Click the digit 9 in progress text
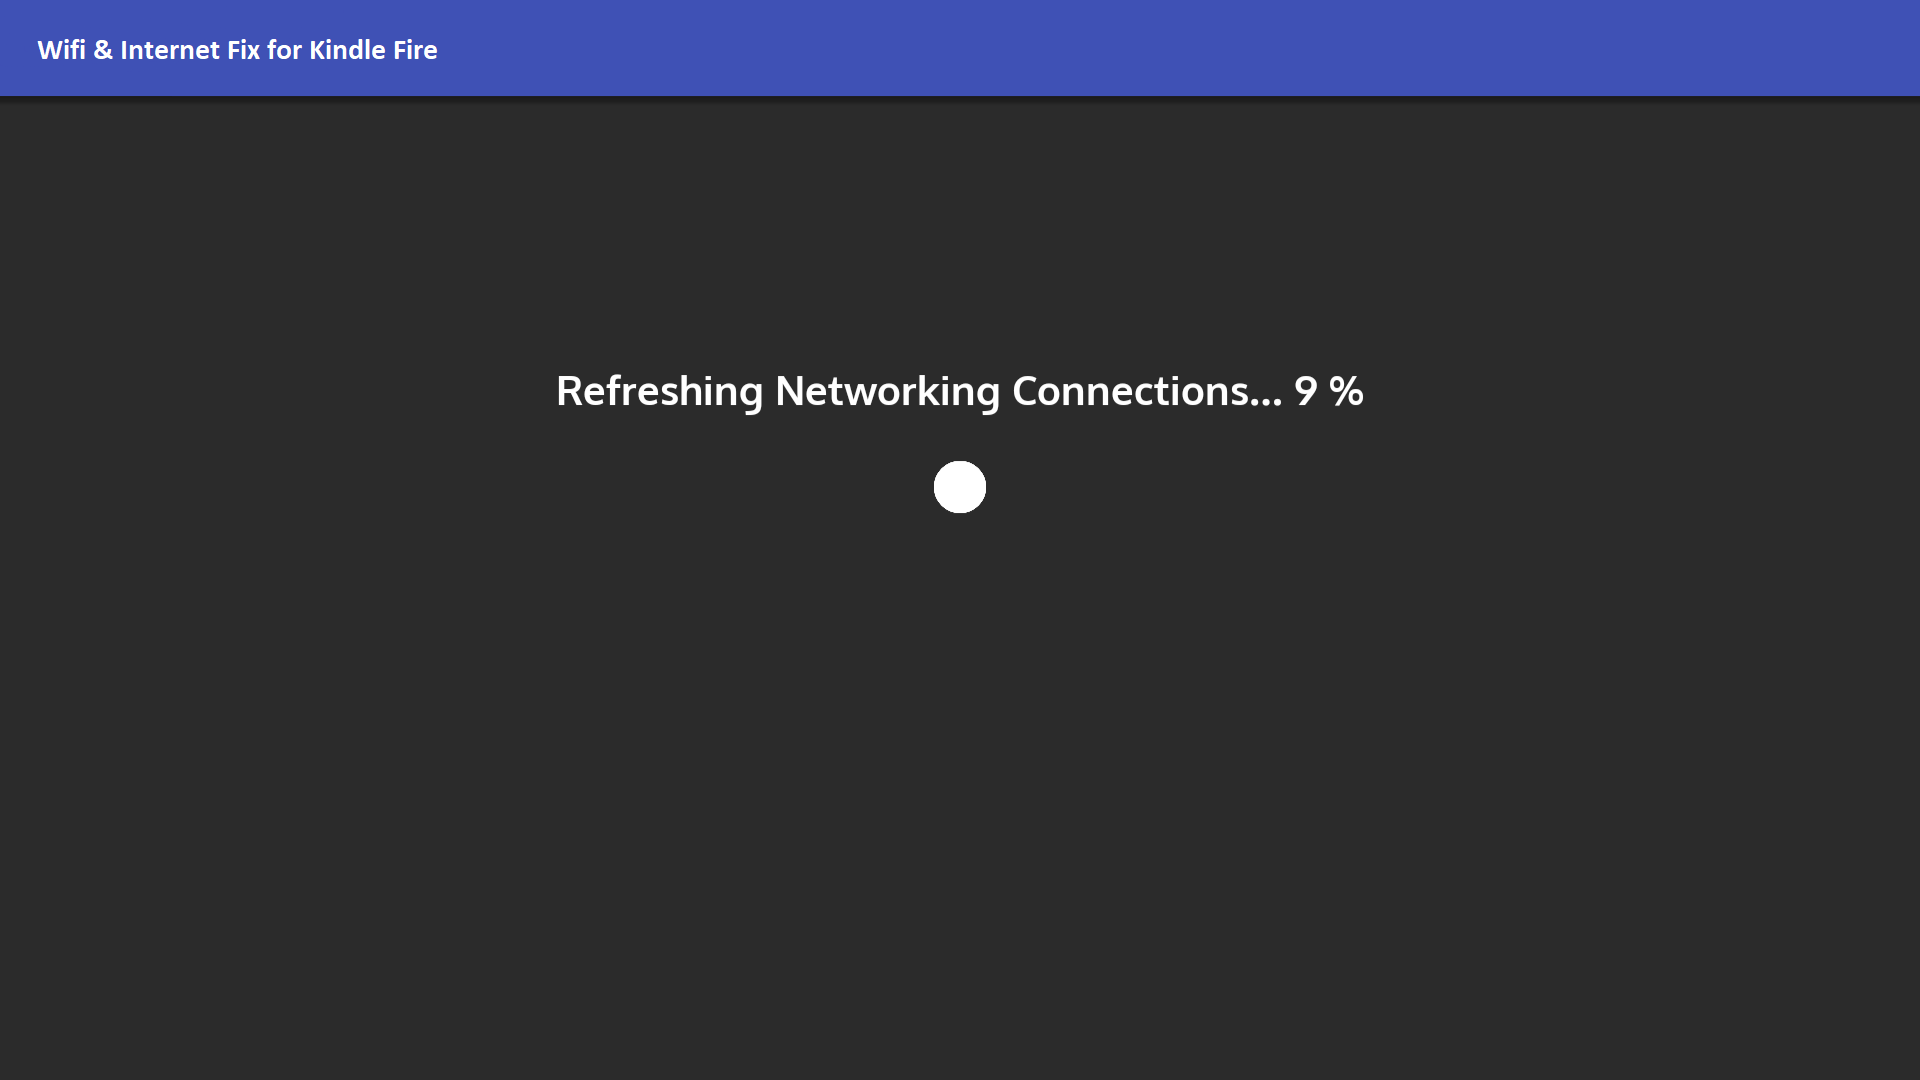The width and height of the screenshot is (1920, 1080). tap(1306, 391)
